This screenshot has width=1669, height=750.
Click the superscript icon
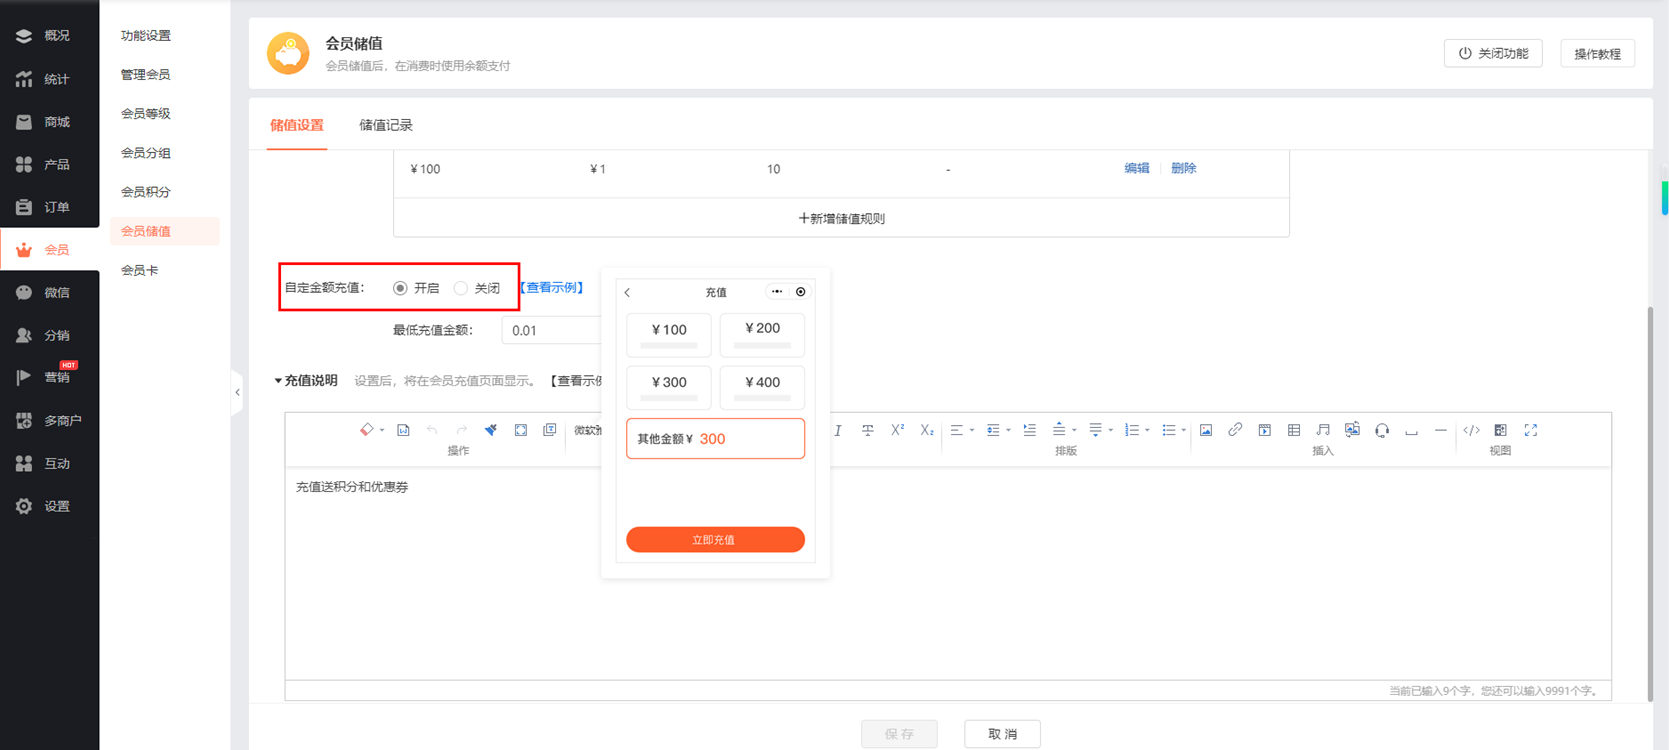coord(897,430)
